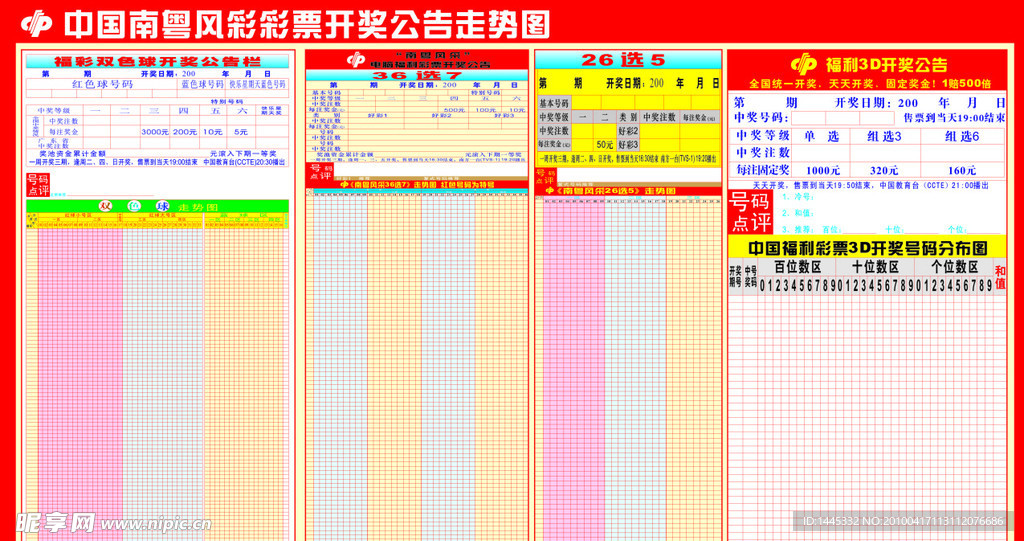
Task: Click the first empty box after 中奖号码:
Action: tap(807, 118)
